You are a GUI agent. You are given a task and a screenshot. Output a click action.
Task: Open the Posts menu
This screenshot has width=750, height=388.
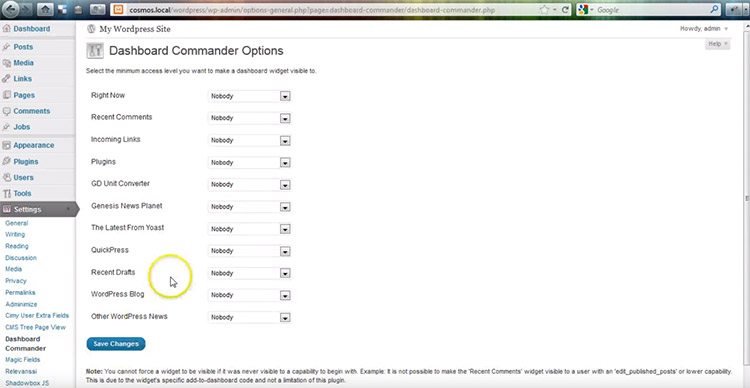pyautogui.click(x=23, y=47)
